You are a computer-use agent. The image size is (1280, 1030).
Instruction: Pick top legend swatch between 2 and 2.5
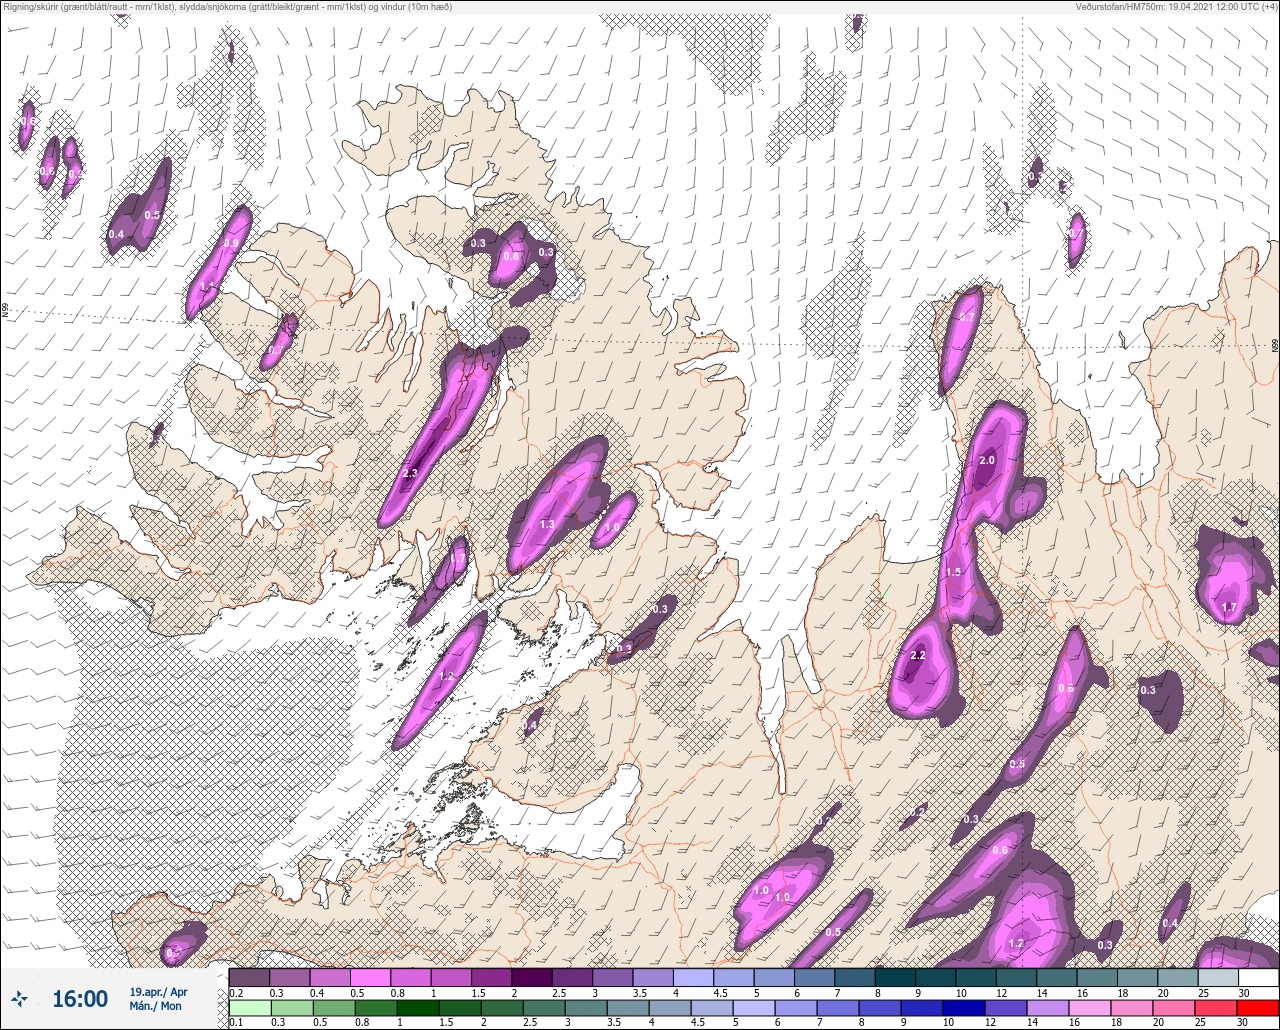coord(532,977)
